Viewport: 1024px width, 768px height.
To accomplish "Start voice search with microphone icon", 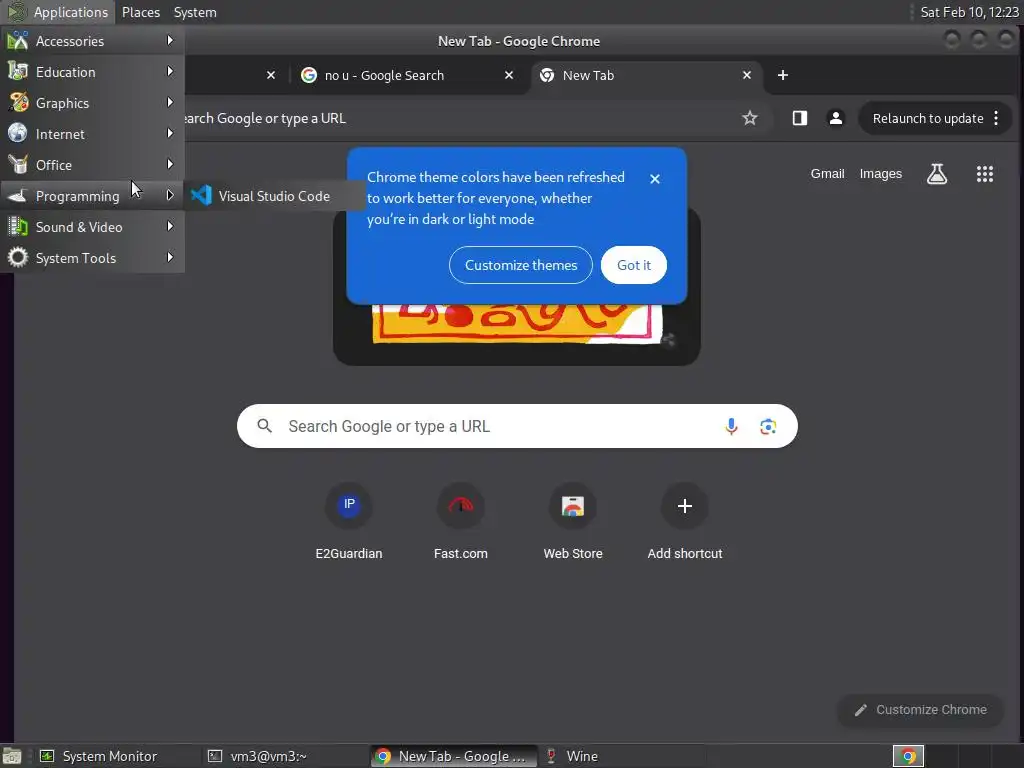I will click(731, 426).
